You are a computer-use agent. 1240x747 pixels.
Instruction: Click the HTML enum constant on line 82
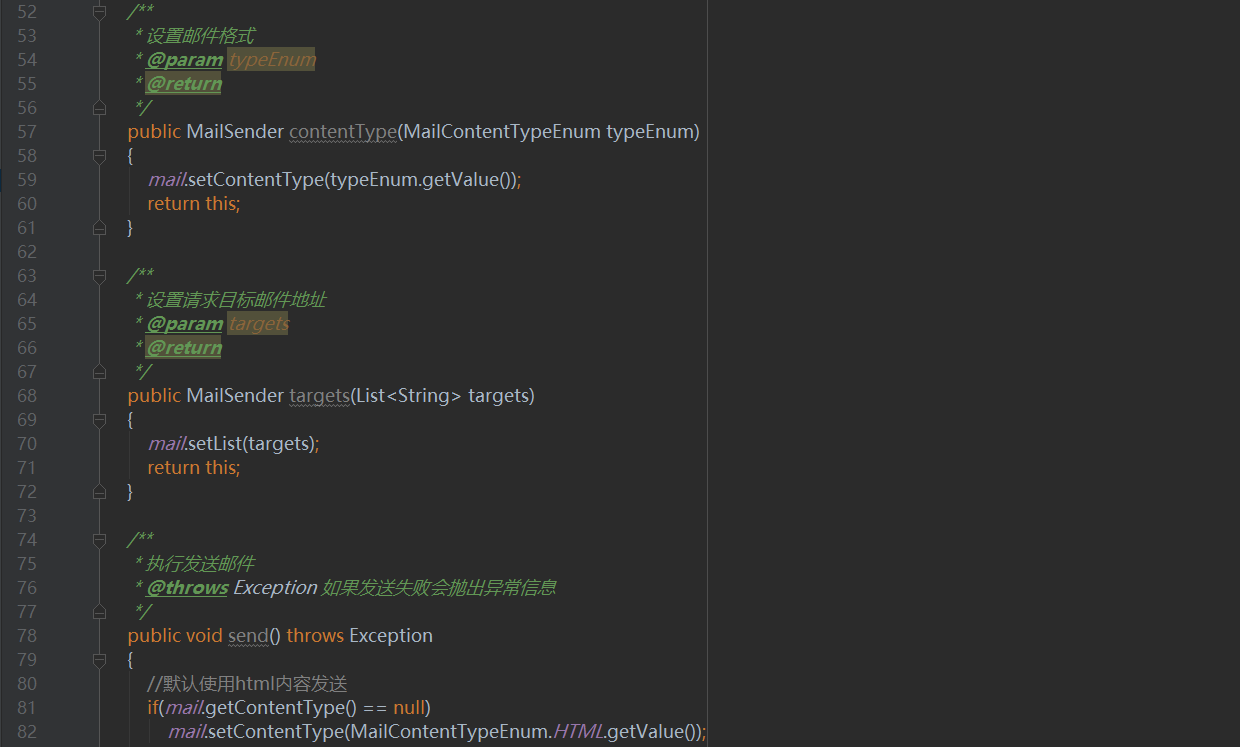pos(579,732)
